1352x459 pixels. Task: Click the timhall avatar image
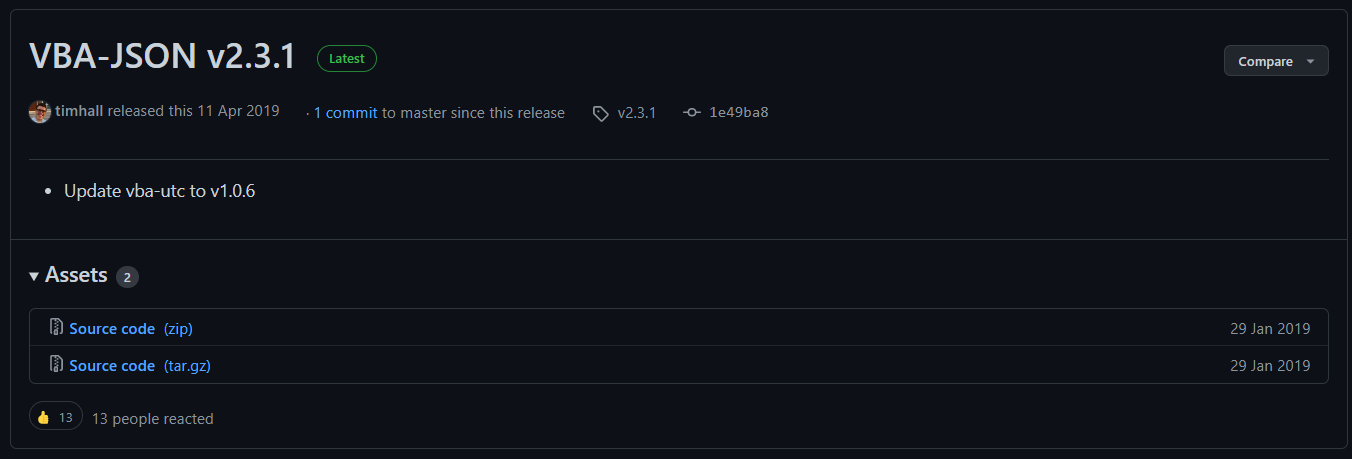click(x=40, y=112)
